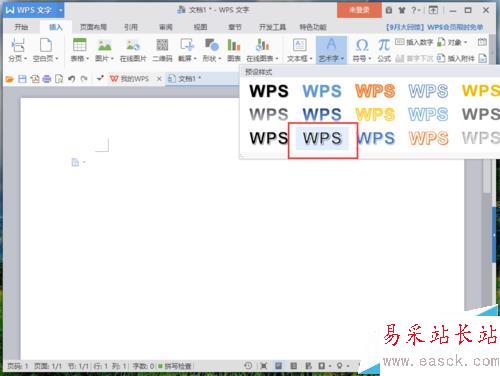500x376 pixels.
Task: Choose first-row orange outlined WPS style
Action: [x=375, y=91]
